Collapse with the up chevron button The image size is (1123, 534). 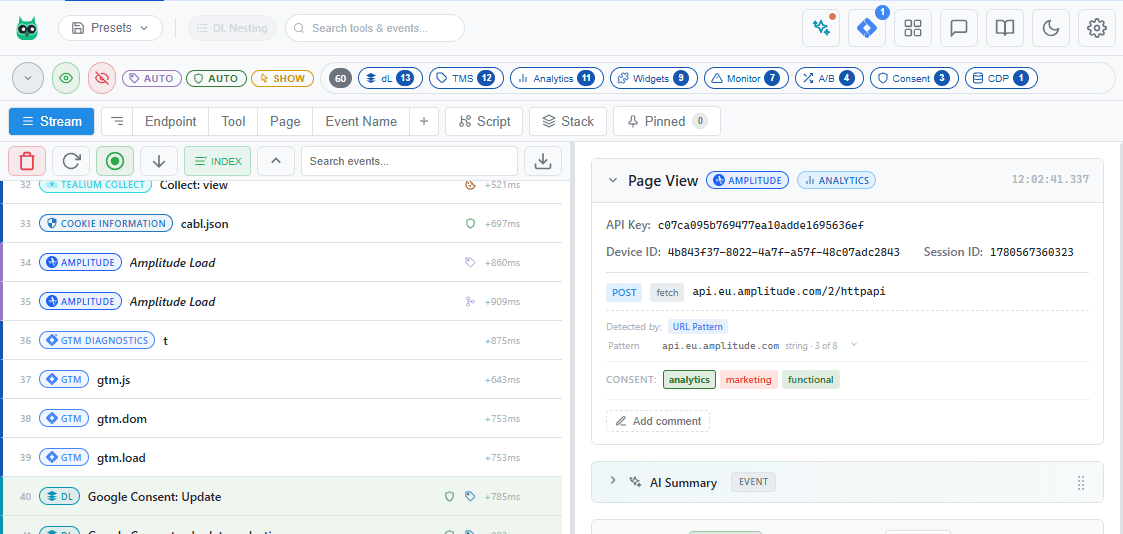pos(276,161)
